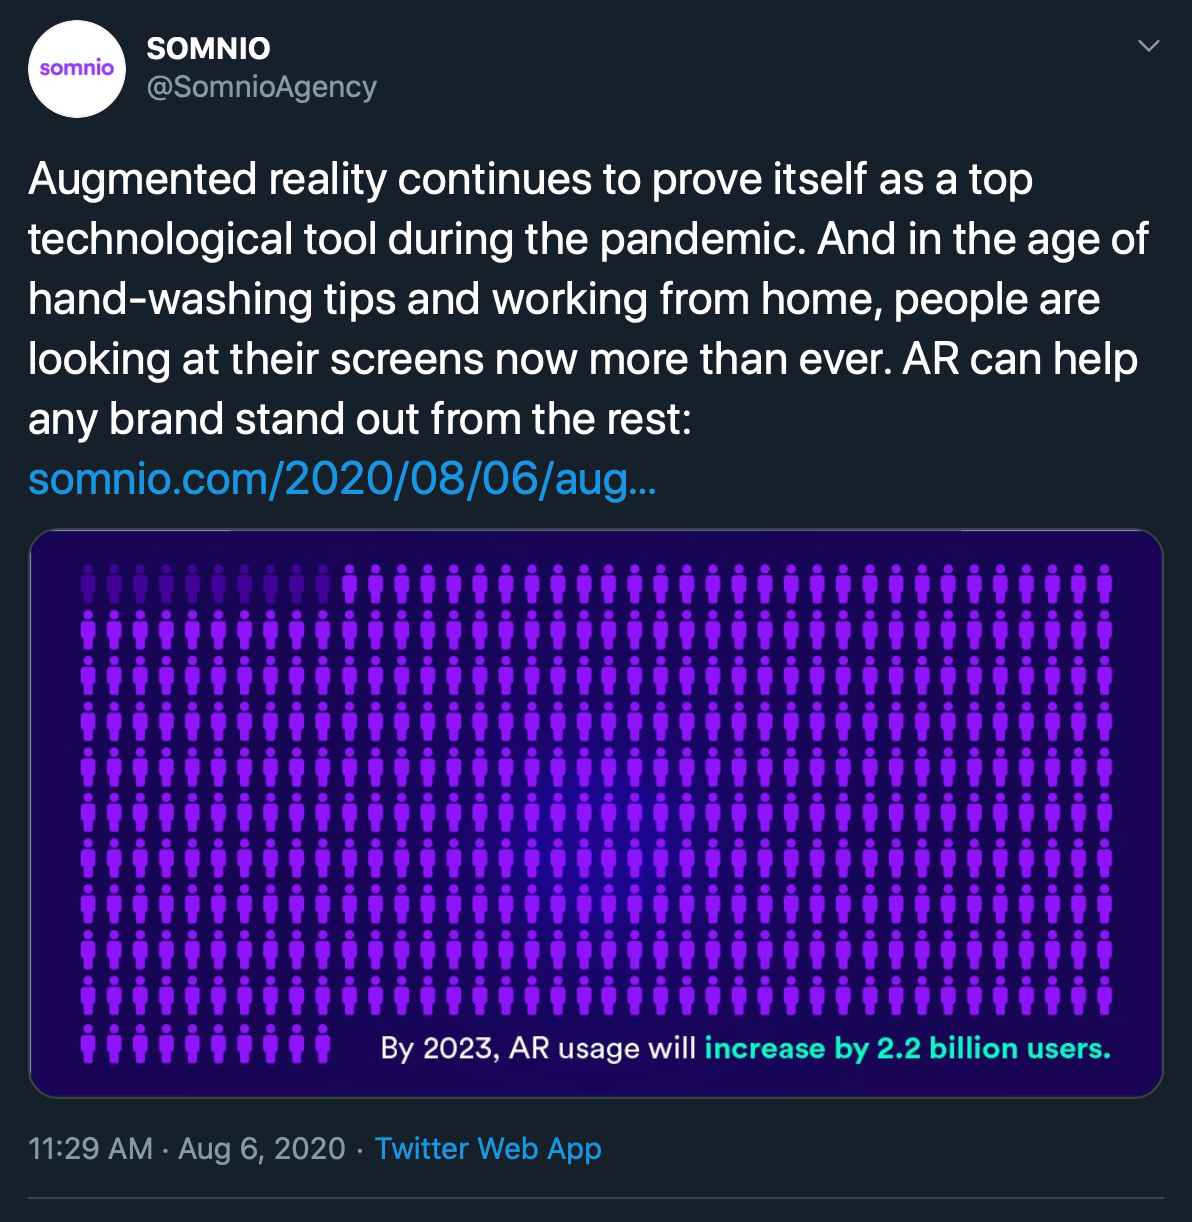Expand the tweet options chevron
Screen dimensions: 1192x1222
(x=1149, y=46)
